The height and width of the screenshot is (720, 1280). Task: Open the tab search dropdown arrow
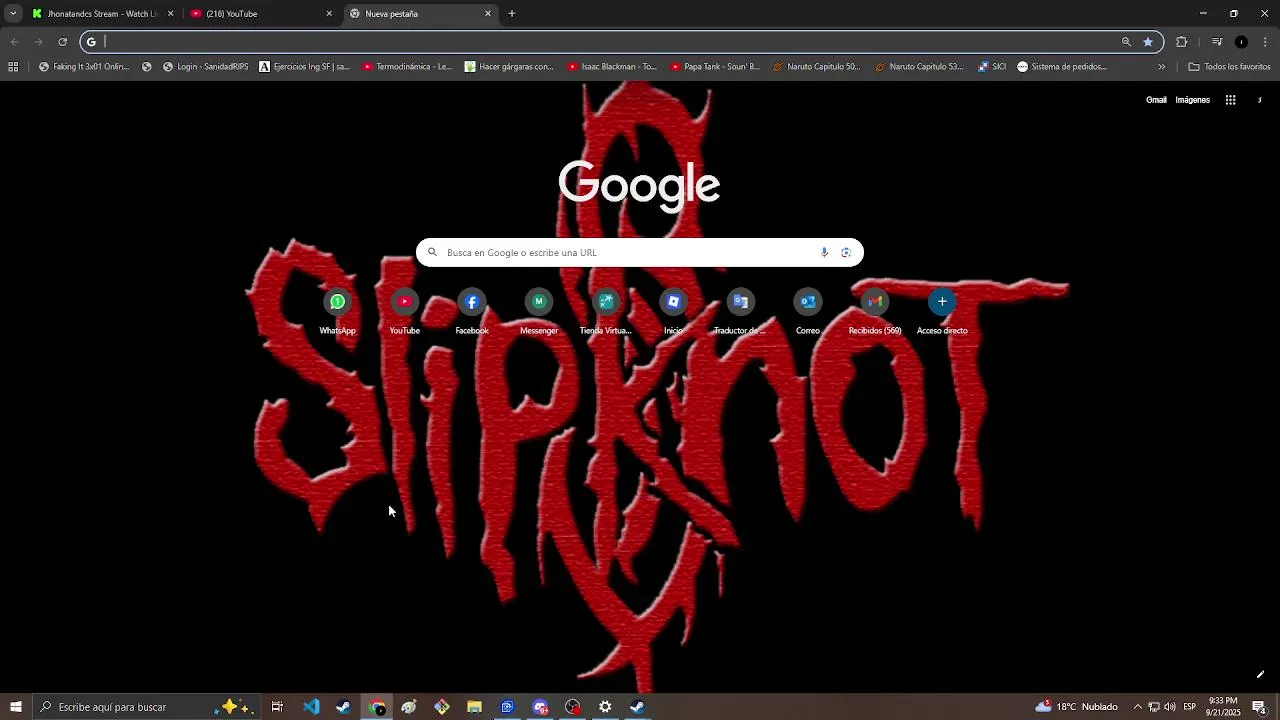pos(13,14)
